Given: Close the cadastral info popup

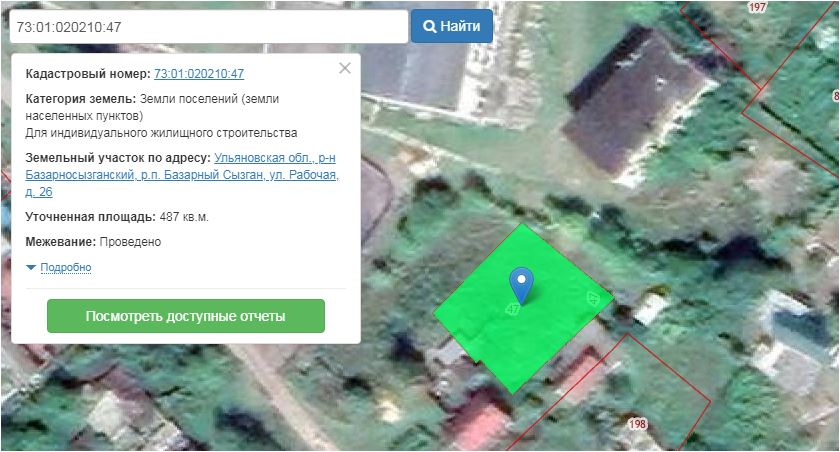Looking at the screenshot, I should click(x=345, y=69).
